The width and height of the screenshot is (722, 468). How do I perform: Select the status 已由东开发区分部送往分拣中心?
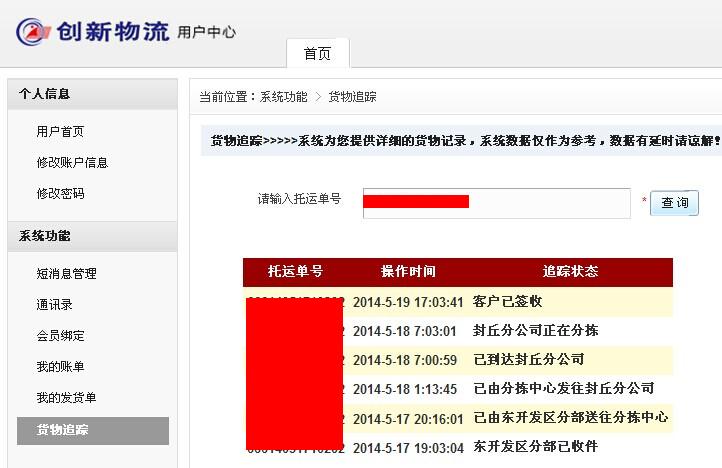coord(571,417)
